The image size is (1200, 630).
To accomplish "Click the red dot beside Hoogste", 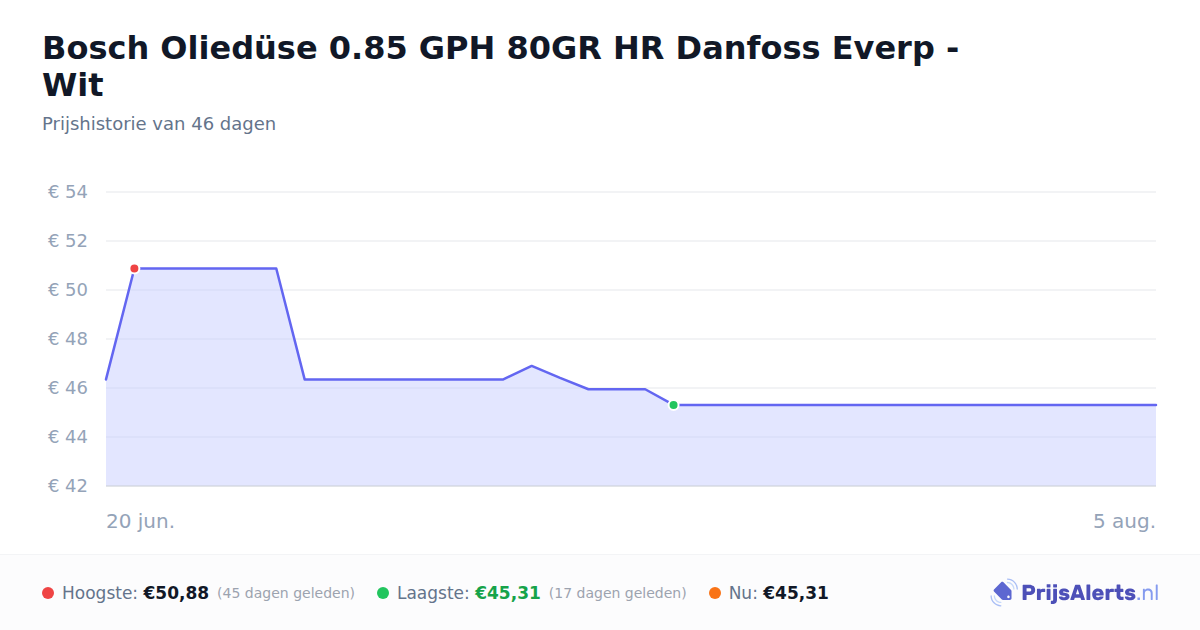I will pos(48,593).
